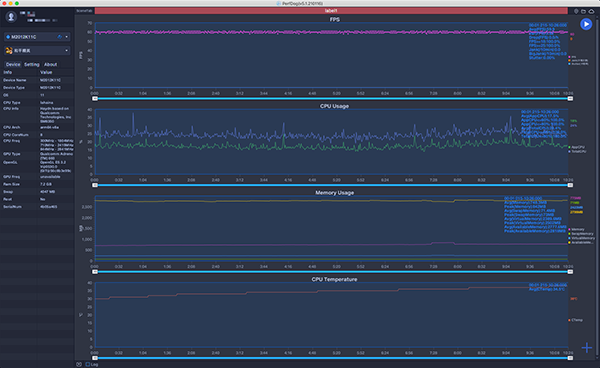Select the CPU Freq row

37,145
